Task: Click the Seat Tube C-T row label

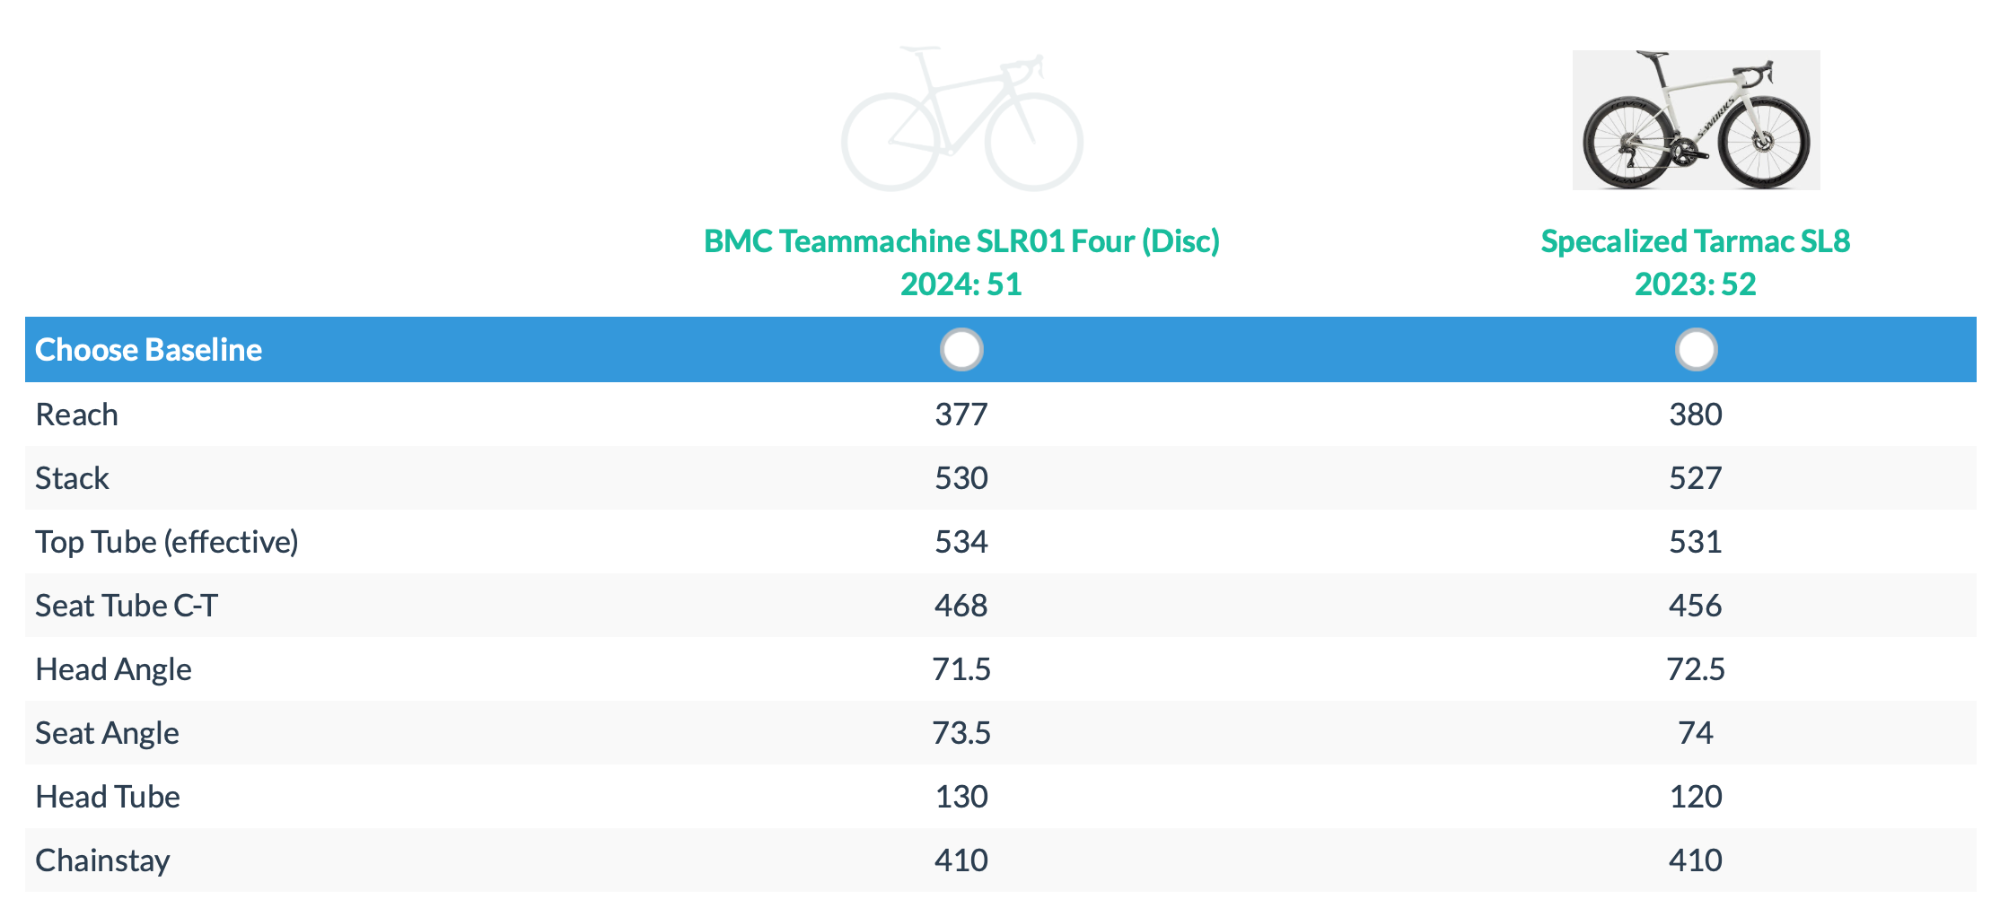Action: click(126, 606)
